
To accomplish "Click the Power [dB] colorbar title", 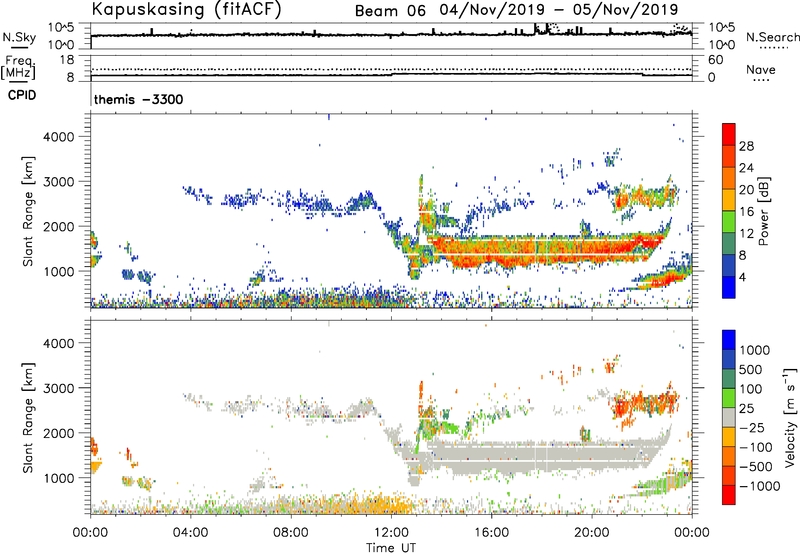I will click(764, 211).
